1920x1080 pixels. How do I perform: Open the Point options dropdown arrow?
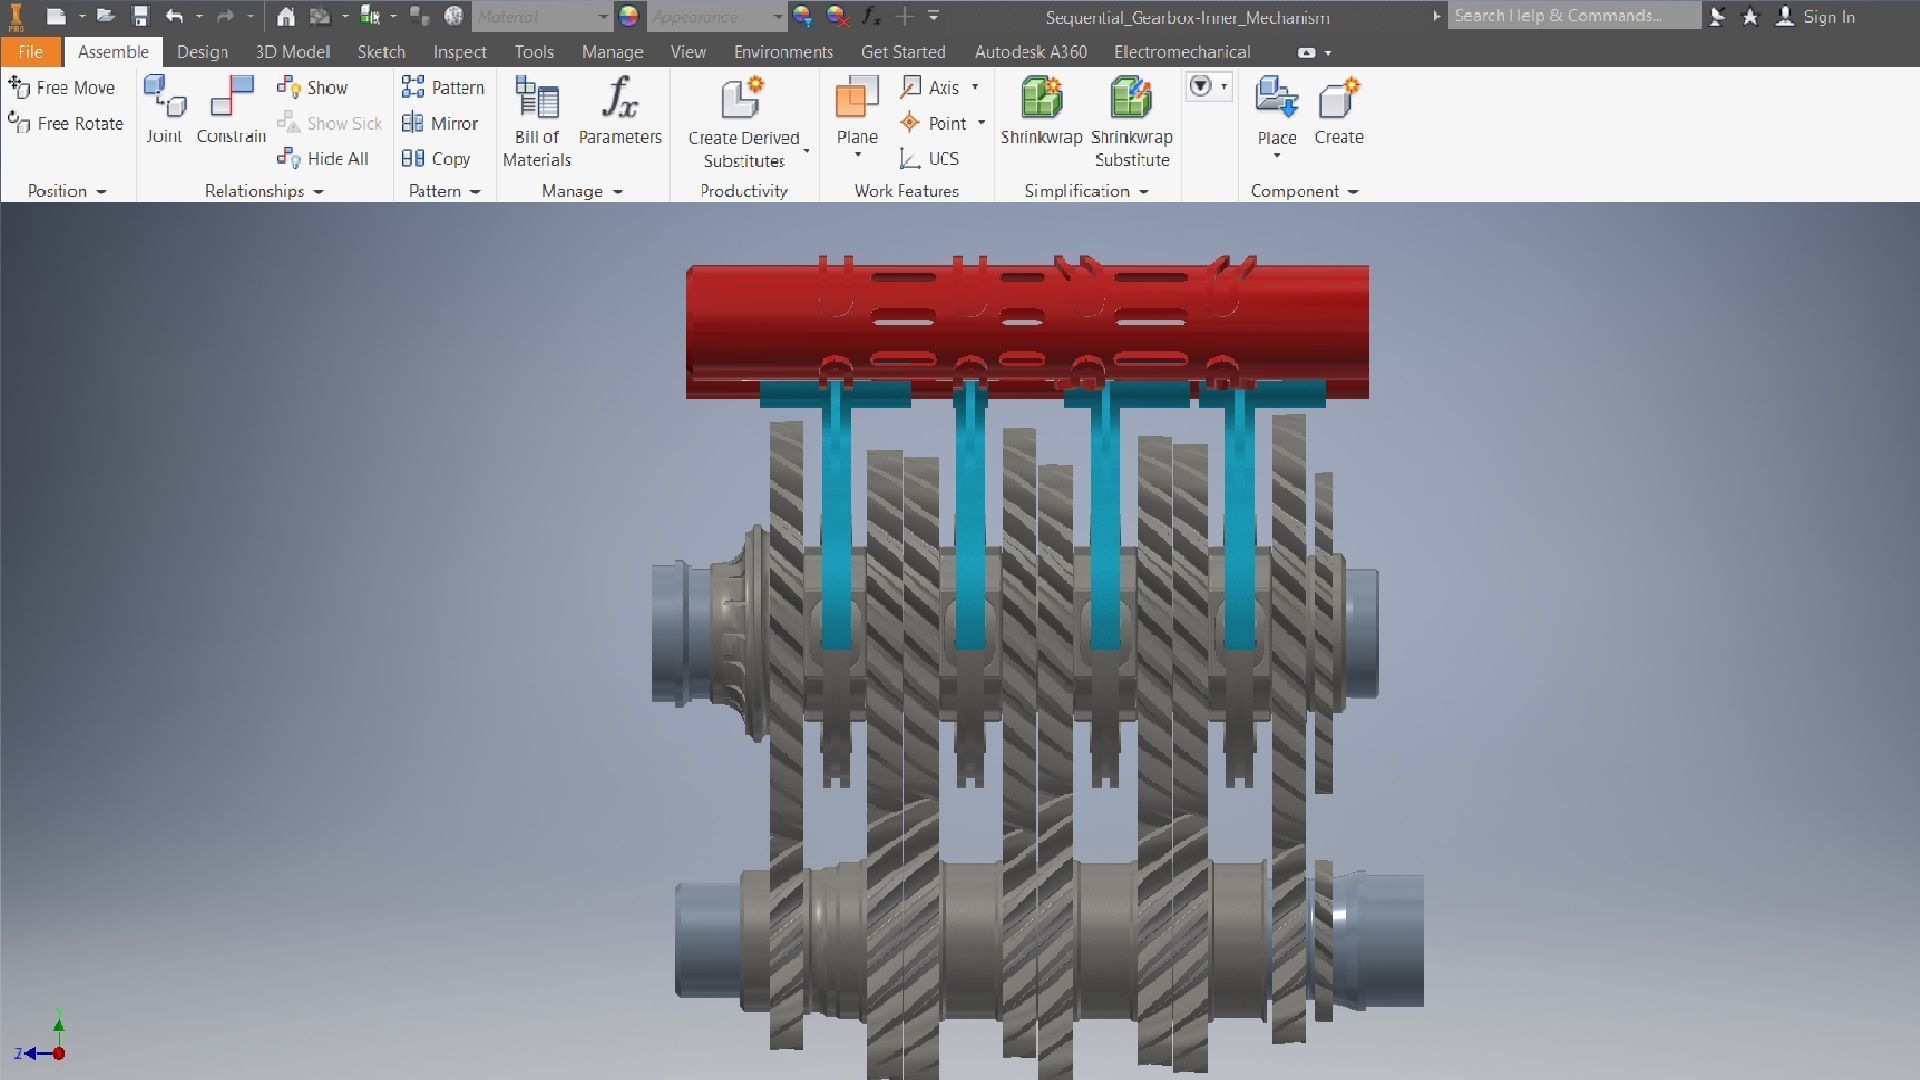pos(981,124)
